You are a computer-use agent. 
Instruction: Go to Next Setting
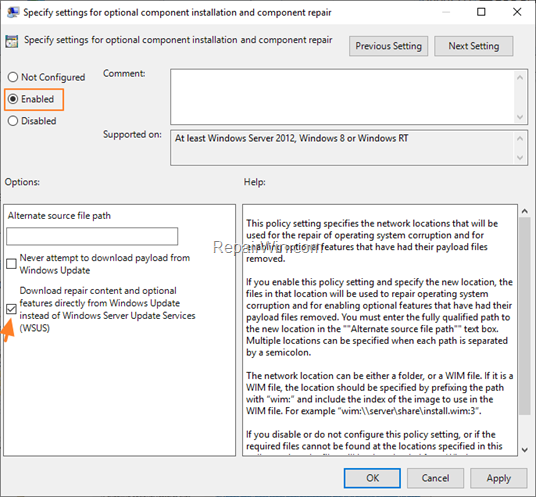pos(473,46)
